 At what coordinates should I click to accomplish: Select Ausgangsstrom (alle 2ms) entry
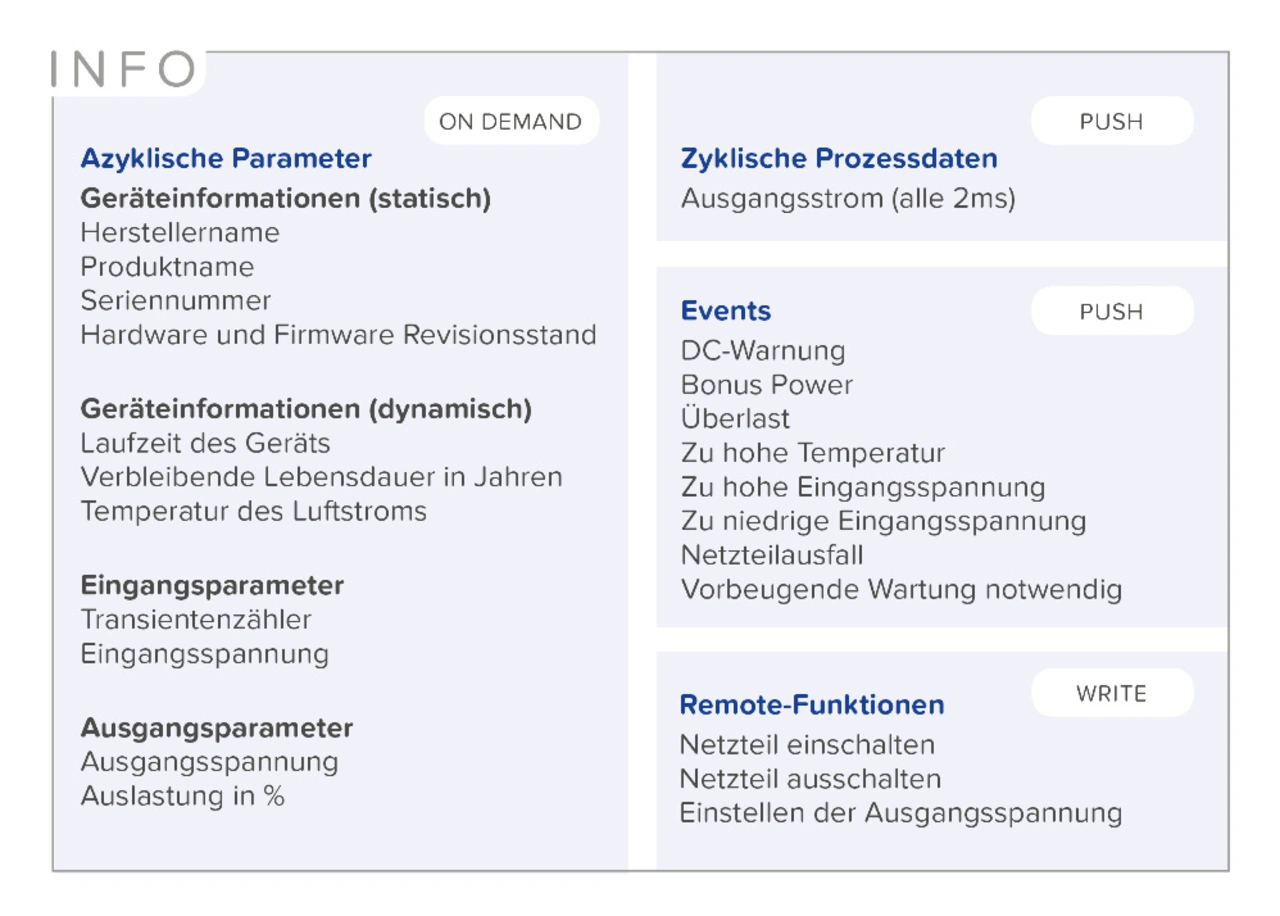tap(848, 199)
